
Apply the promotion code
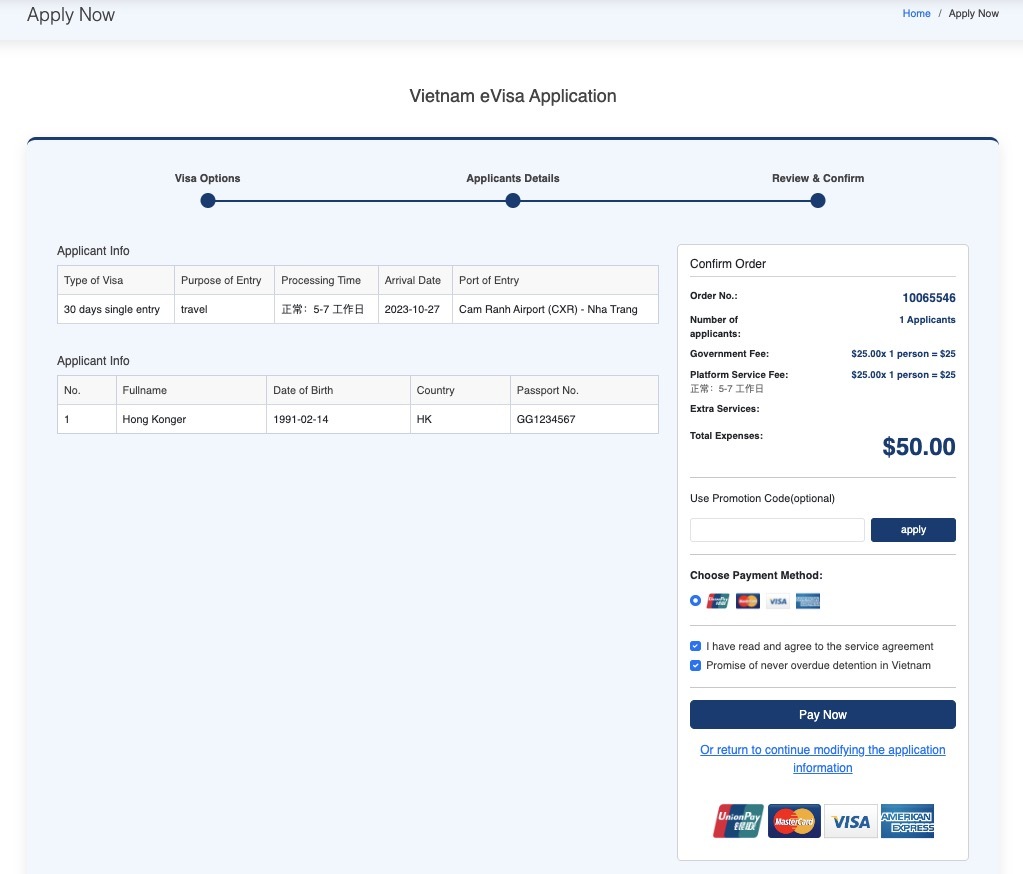tap(913, 530)
